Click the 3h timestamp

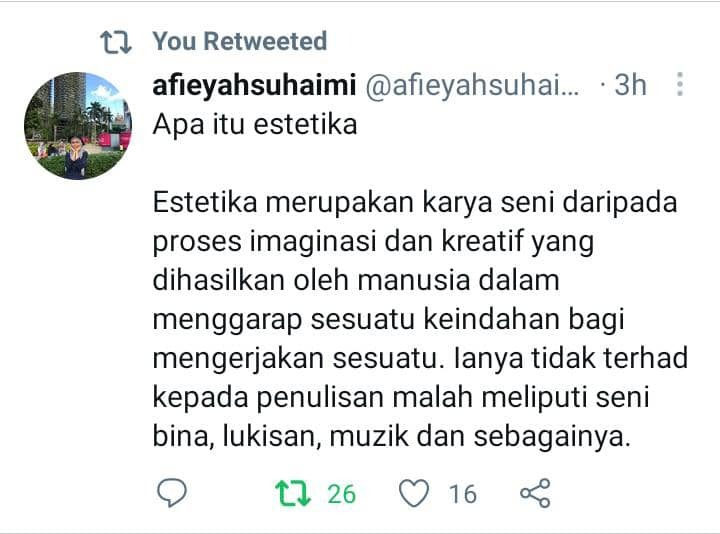(x=630, y=85)
